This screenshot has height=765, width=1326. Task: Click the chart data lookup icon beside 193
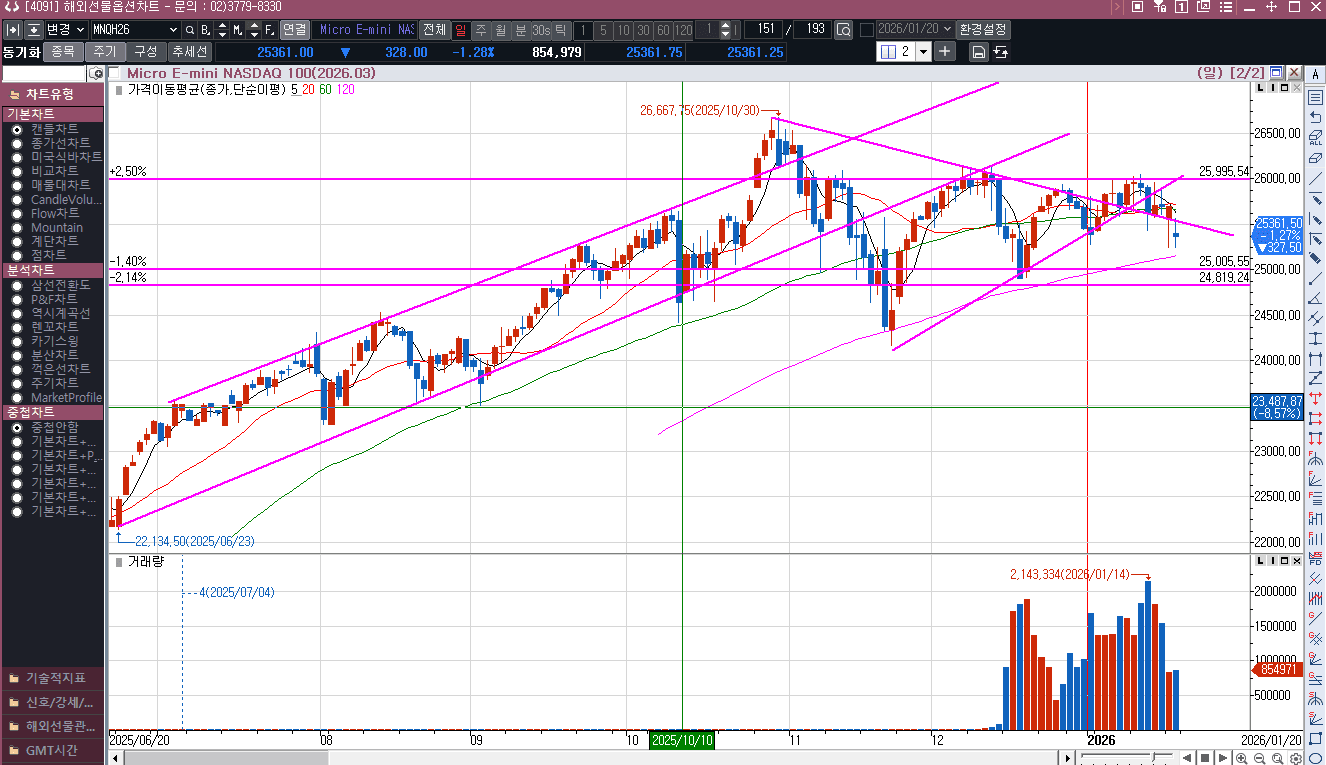click(x=843, y=30)
